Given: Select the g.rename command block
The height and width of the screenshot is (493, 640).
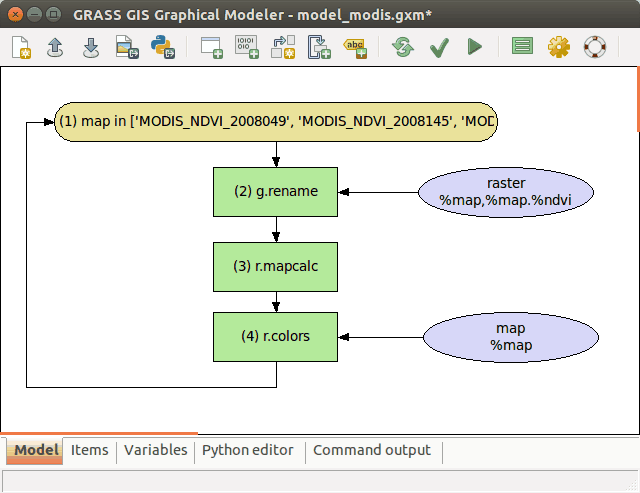Looking at the screenshot, I should pyautogui.click(x=276, y=192).
